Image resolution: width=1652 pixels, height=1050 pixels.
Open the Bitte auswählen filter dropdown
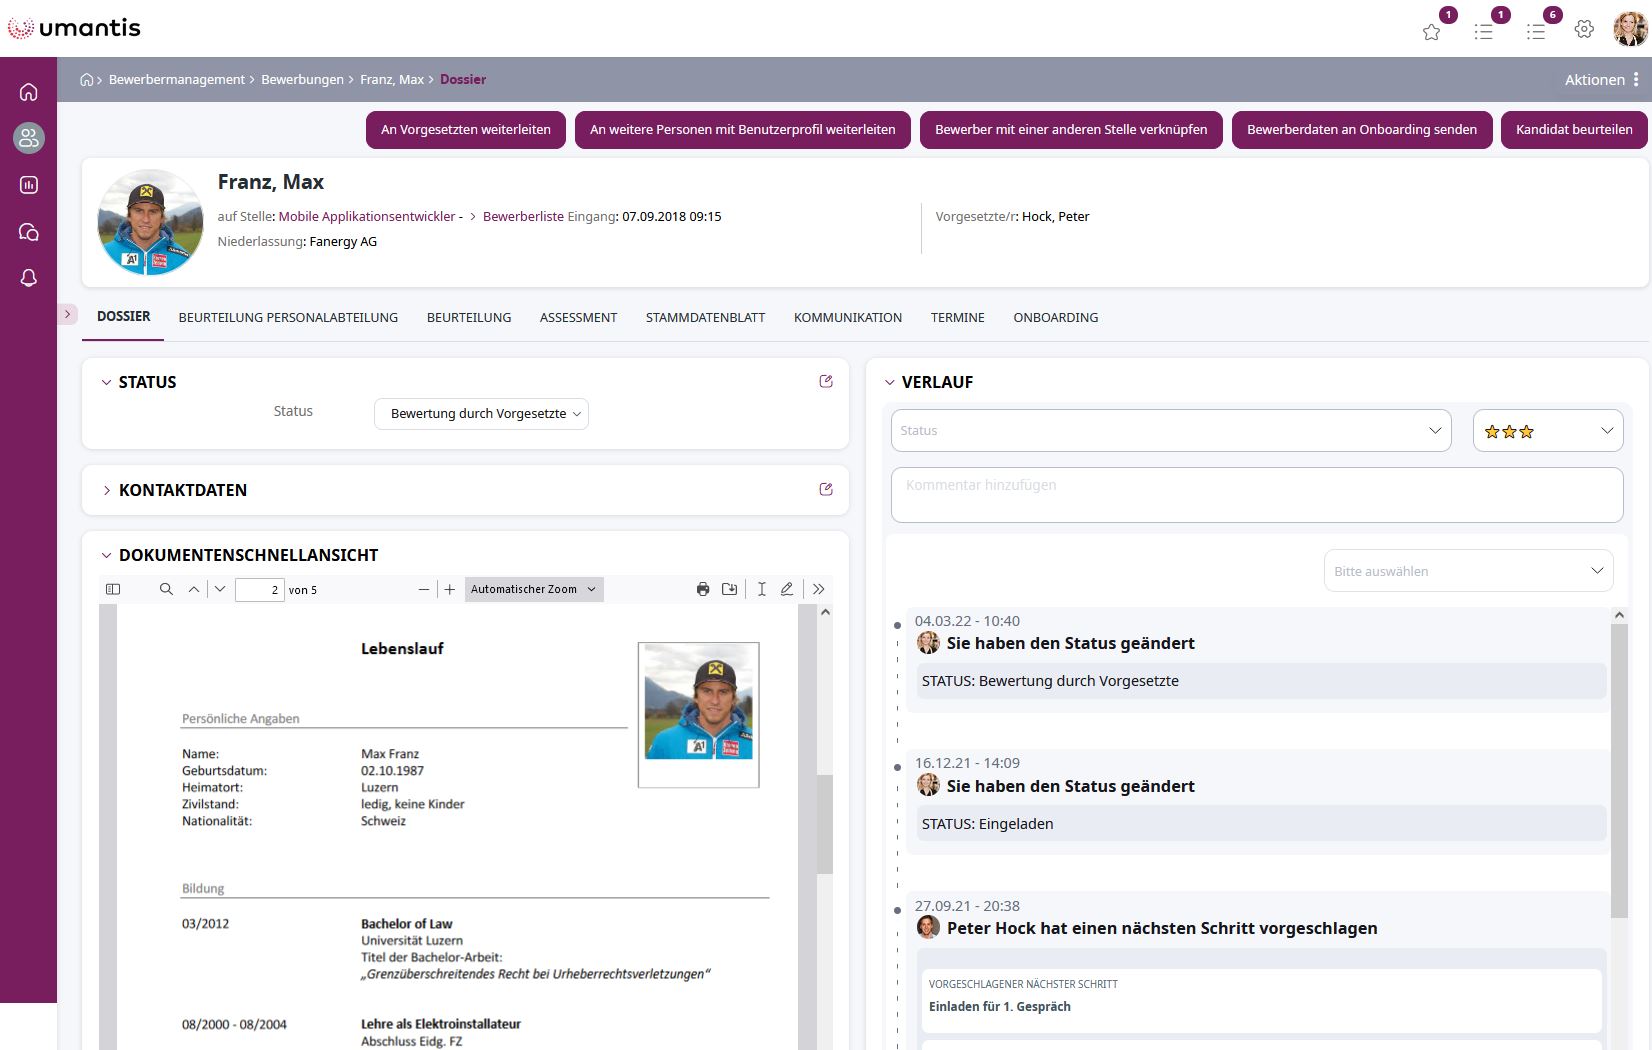tap(1468, 571)
